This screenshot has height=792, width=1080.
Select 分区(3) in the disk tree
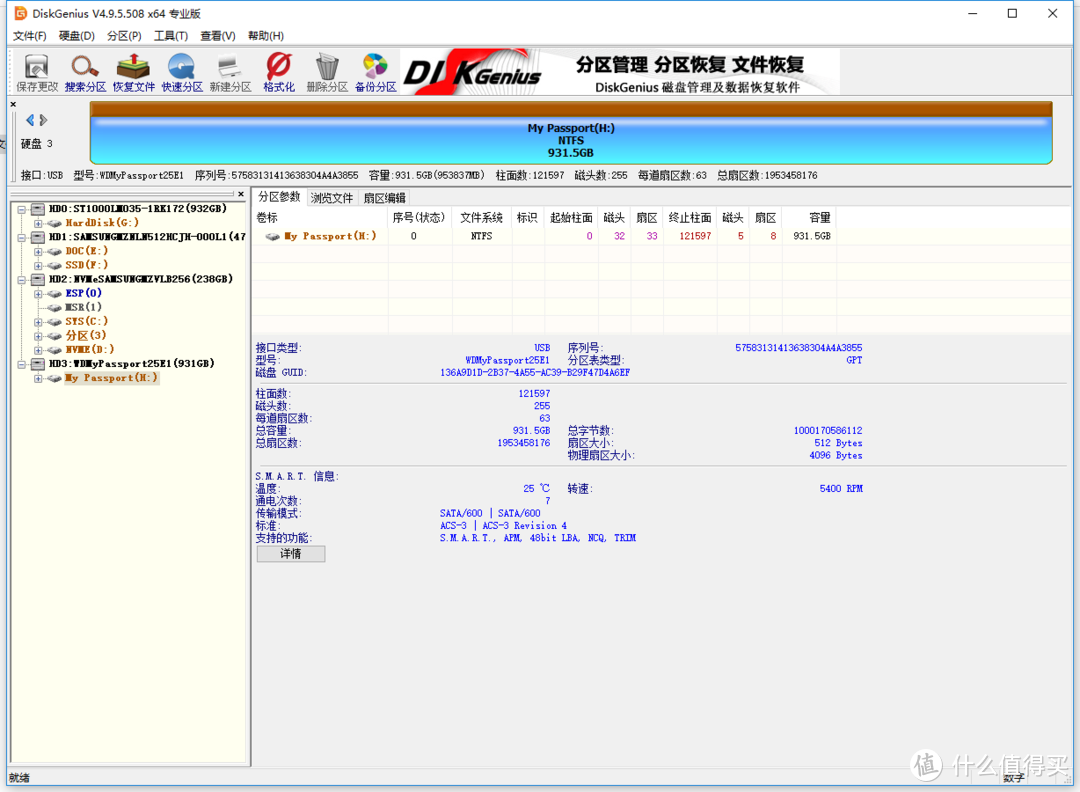[x=86, y=335]
